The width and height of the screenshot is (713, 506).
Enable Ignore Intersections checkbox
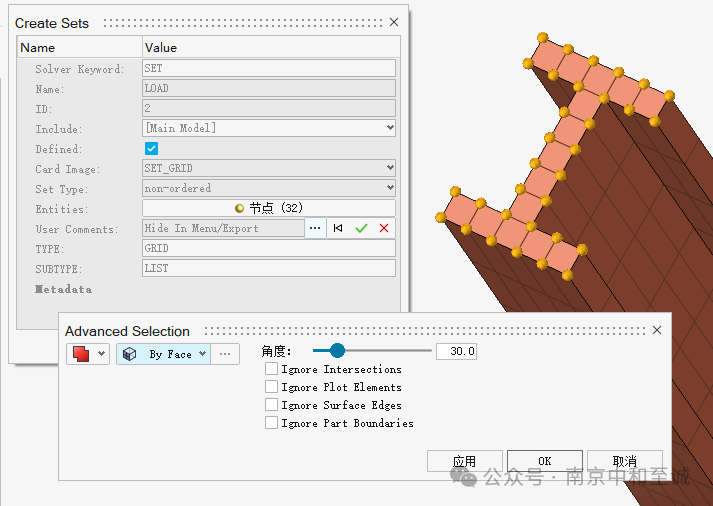pyautogui.click(x=271, y=369)
